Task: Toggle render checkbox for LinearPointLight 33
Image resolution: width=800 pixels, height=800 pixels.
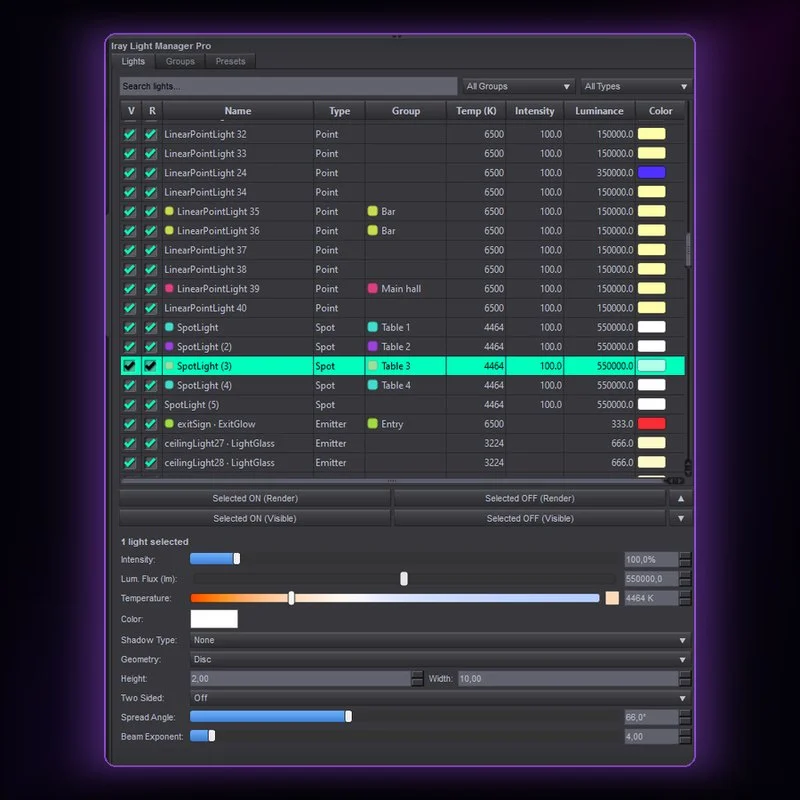Action: (x=151, y=154)
